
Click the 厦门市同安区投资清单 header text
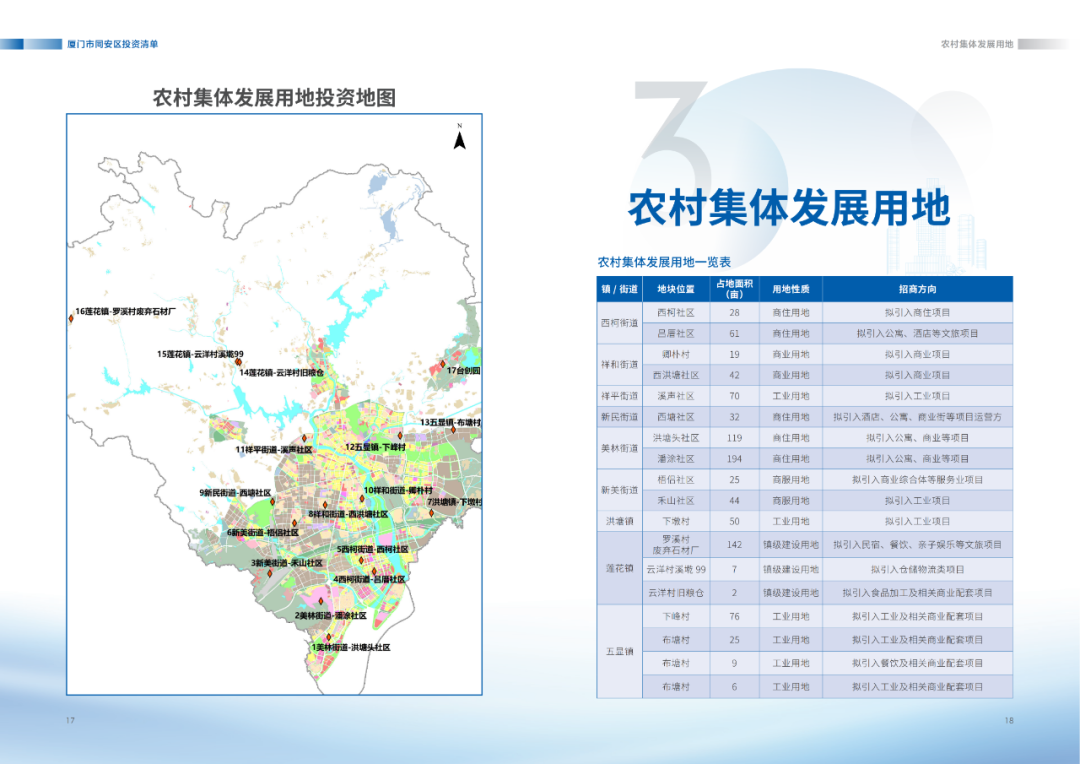[x=112, y=44]
